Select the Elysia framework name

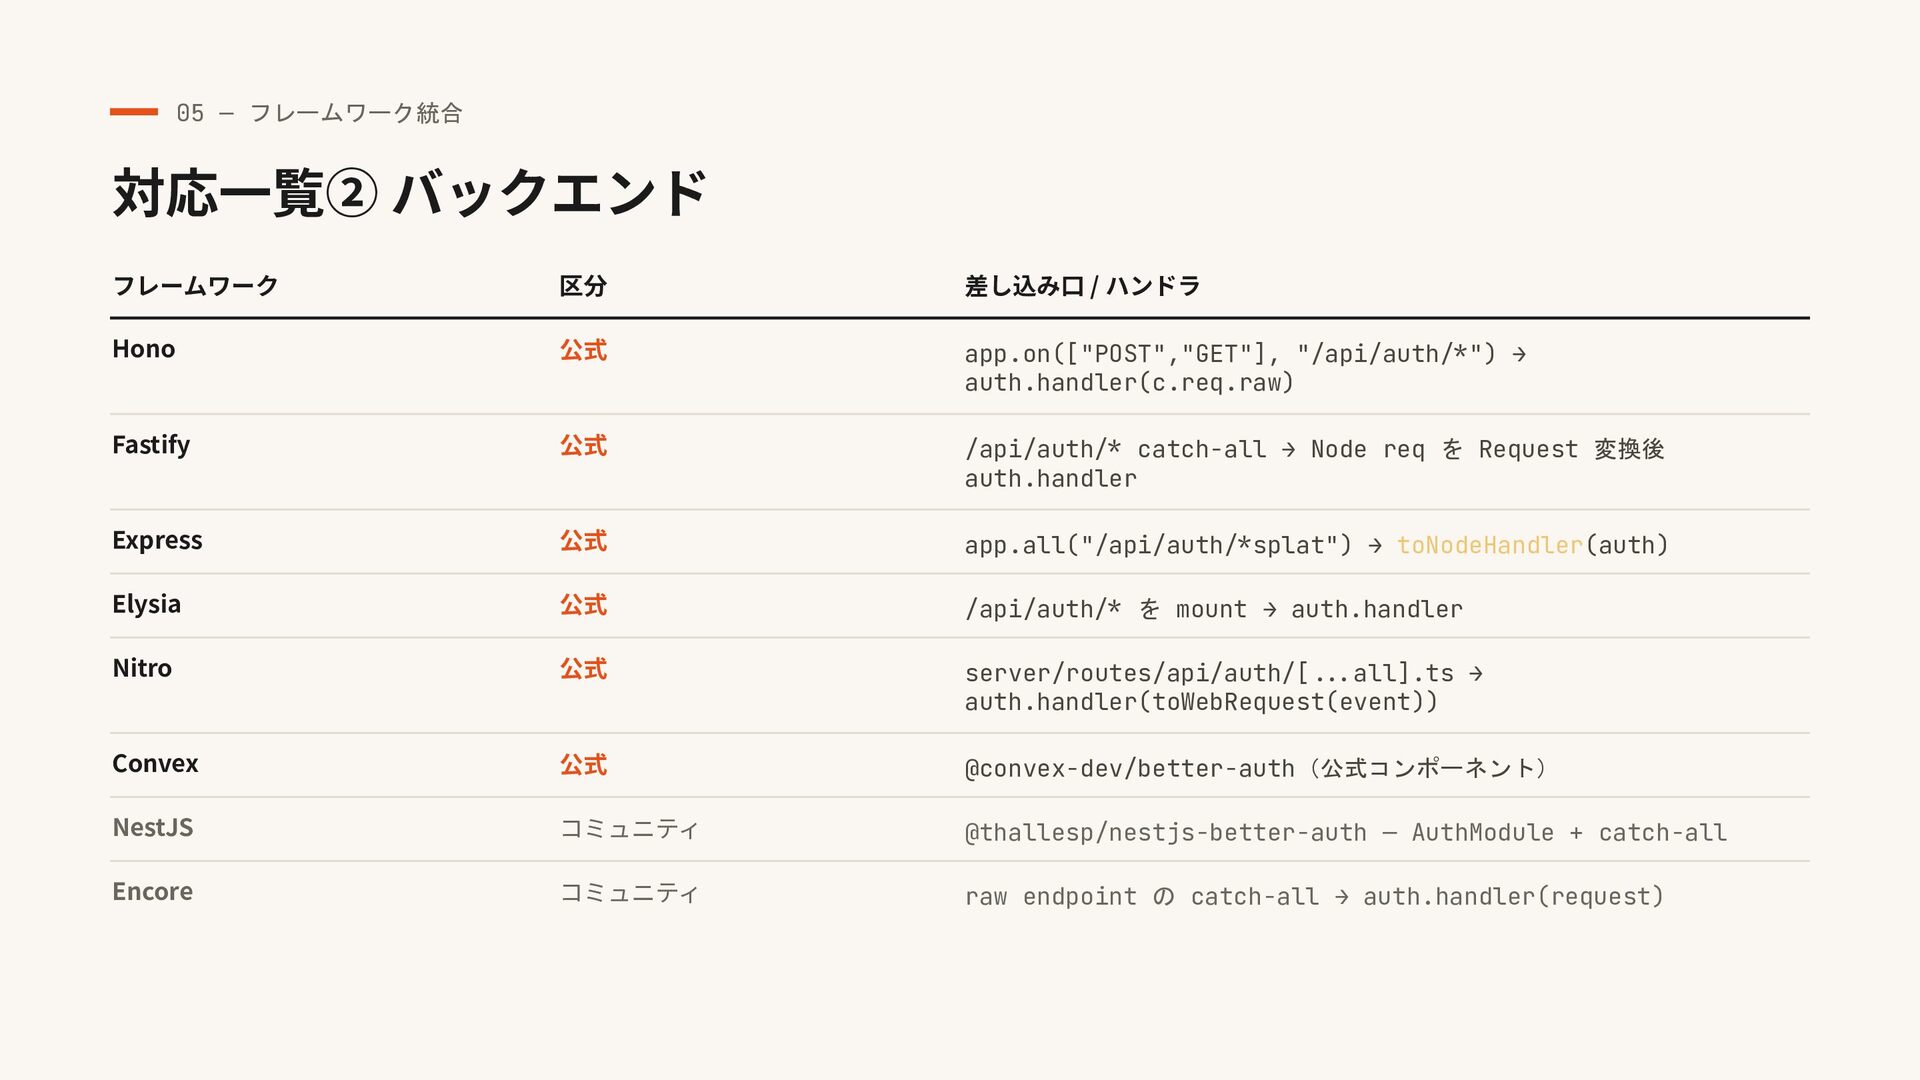click(146, 604)
